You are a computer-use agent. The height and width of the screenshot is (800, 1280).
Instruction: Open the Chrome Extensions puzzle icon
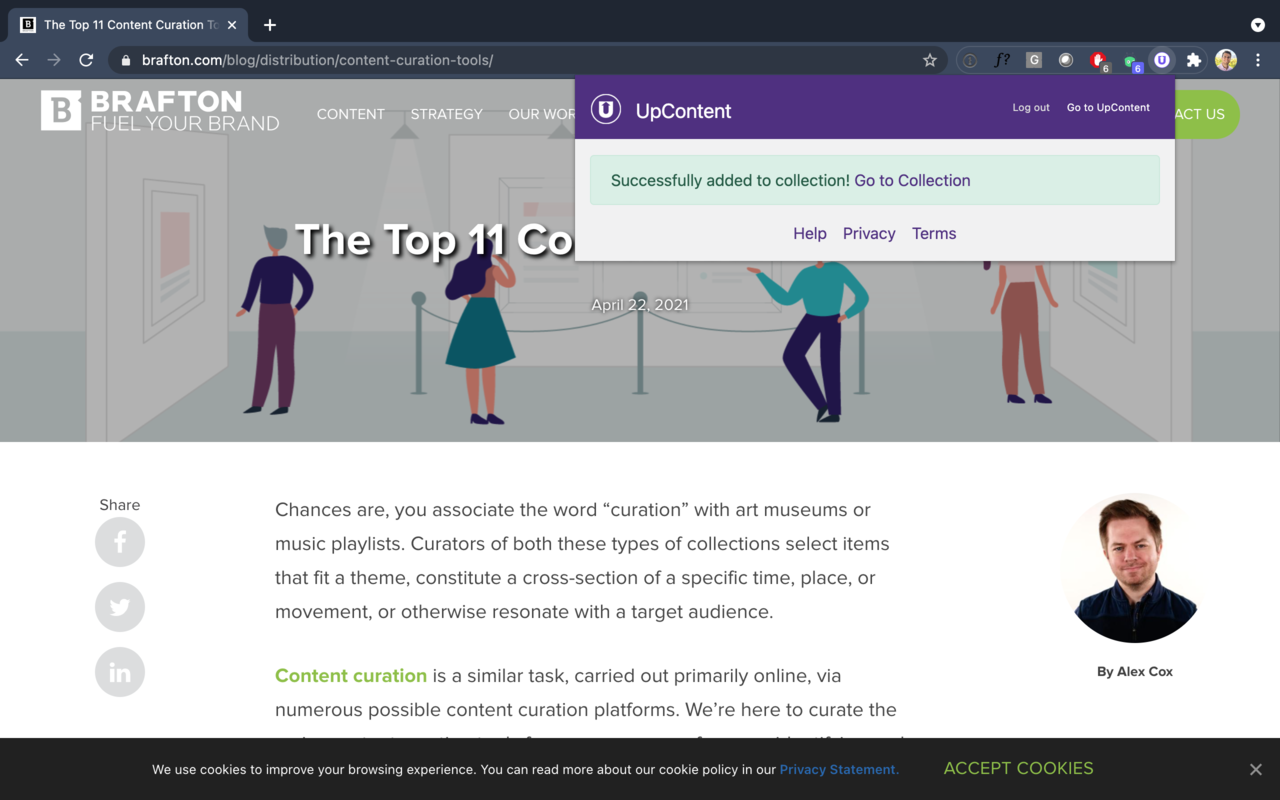[x=1193, y=60]
